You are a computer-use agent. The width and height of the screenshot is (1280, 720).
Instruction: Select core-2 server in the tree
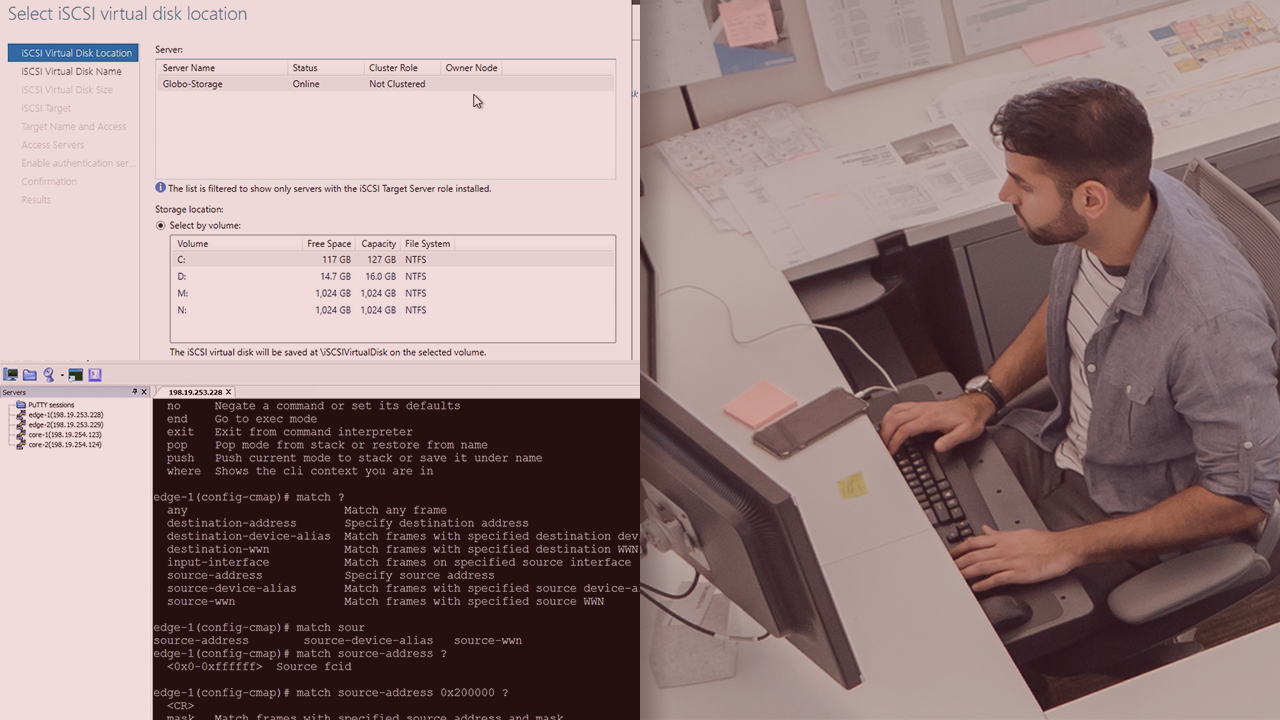pyautogui.click(x=65, y=445)
